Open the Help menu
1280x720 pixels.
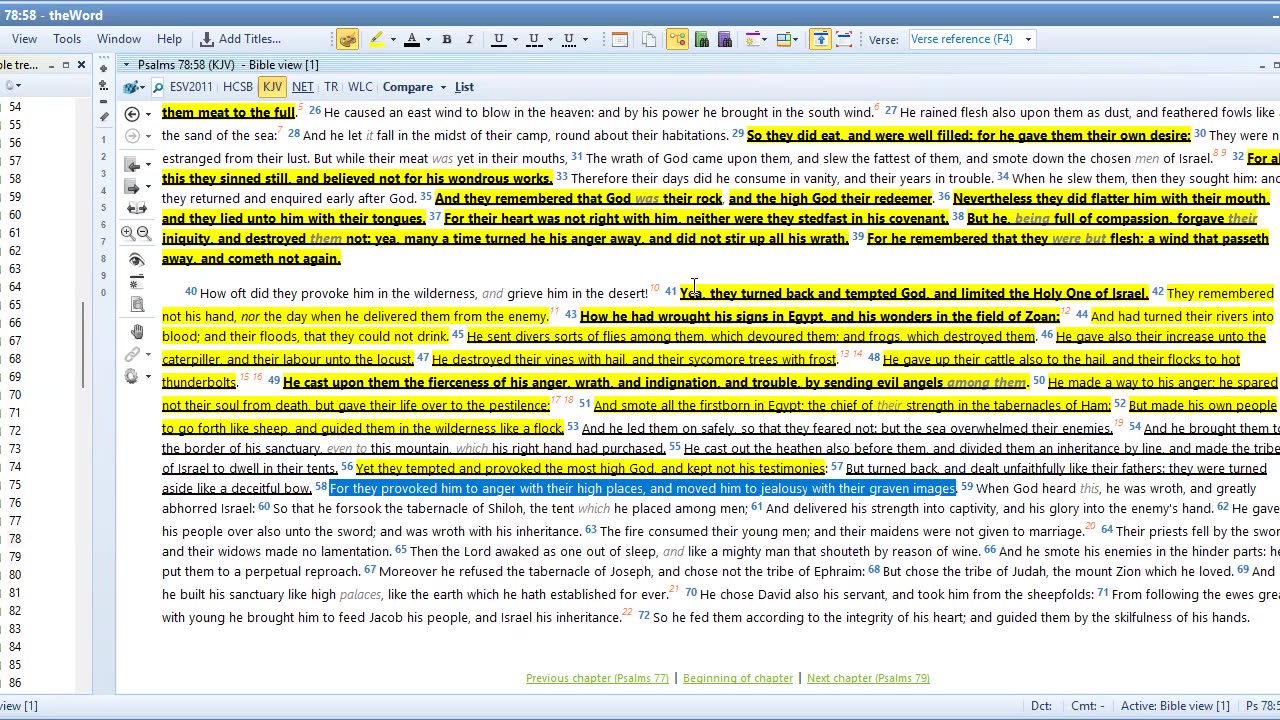[169, 39]
